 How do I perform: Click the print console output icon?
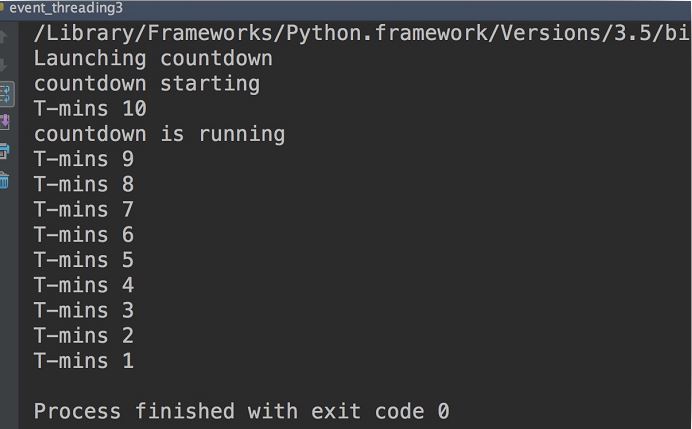(x=5, y=151)
